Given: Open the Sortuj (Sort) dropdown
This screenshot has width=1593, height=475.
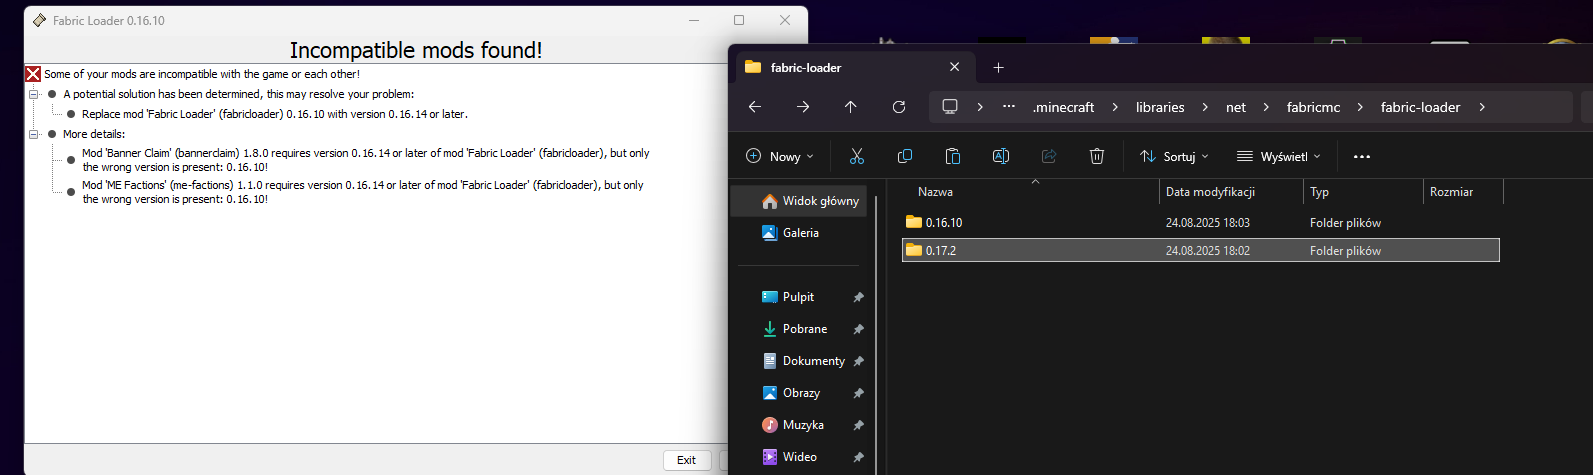Looking at the screenshot, I should pos(1175,156).
